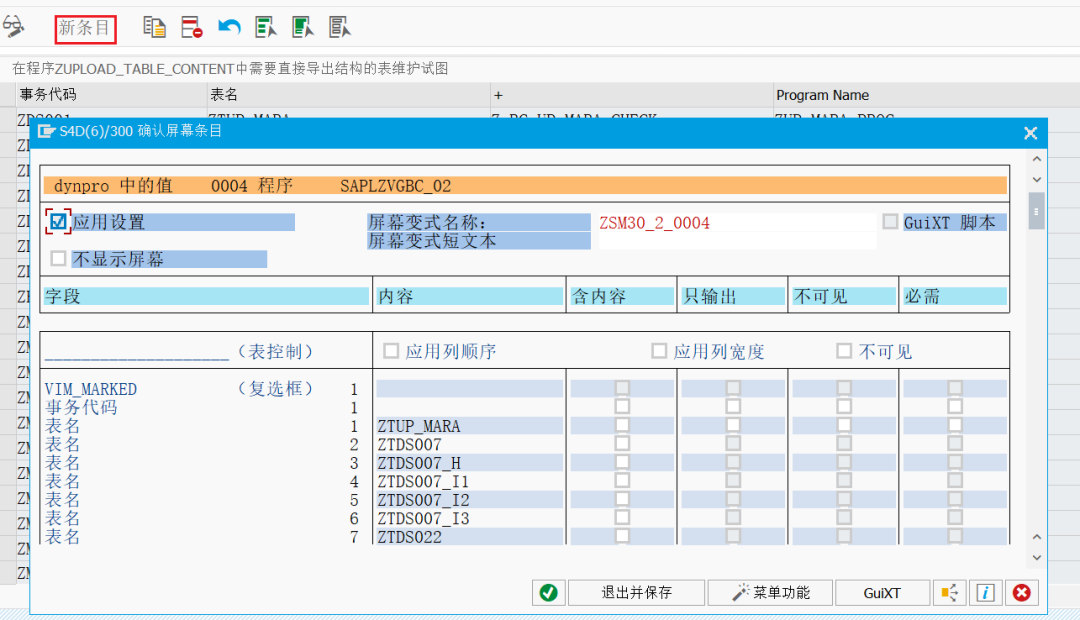Screen dimensions: 1080x620
Task: Click the dialog scrollbar thumb
Action: pos(1037,210)
